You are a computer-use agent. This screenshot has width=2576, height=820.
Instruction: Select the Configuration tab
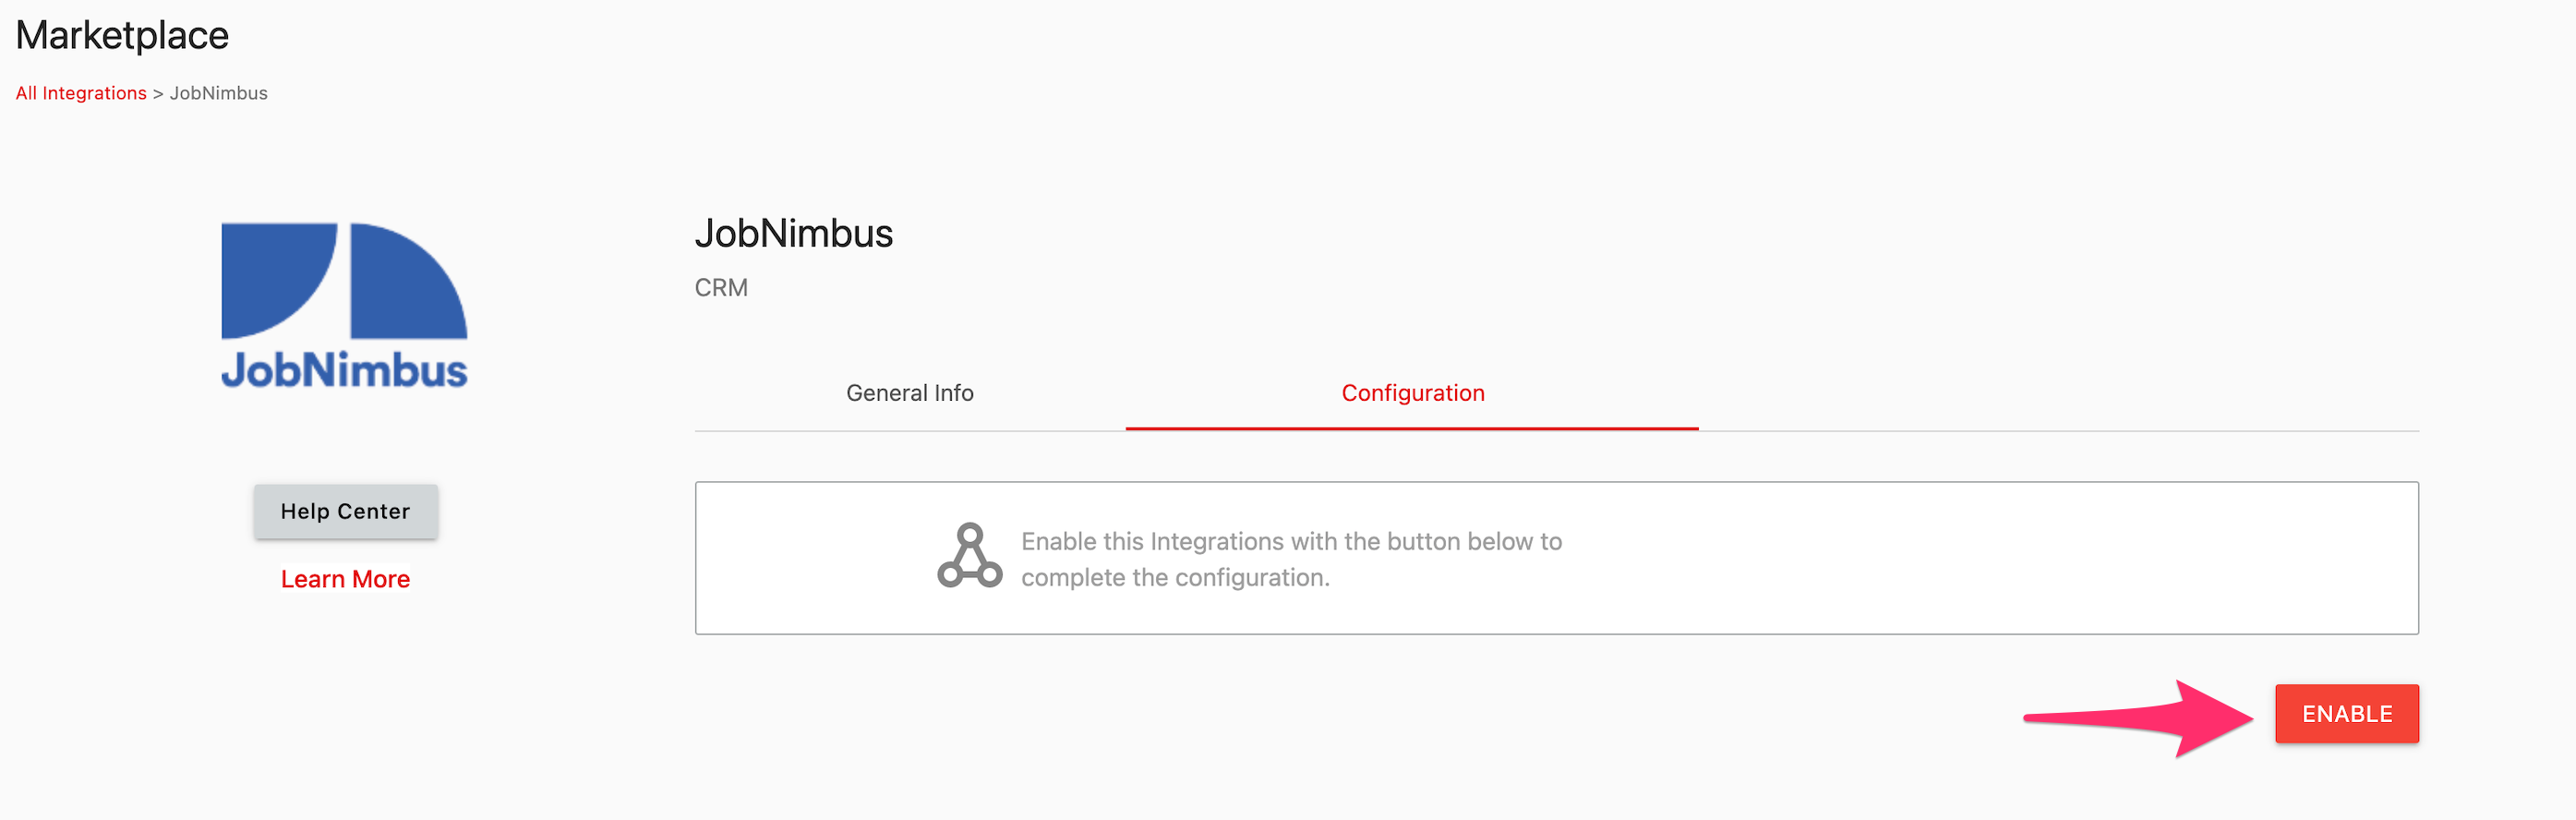pos(1412,393)
